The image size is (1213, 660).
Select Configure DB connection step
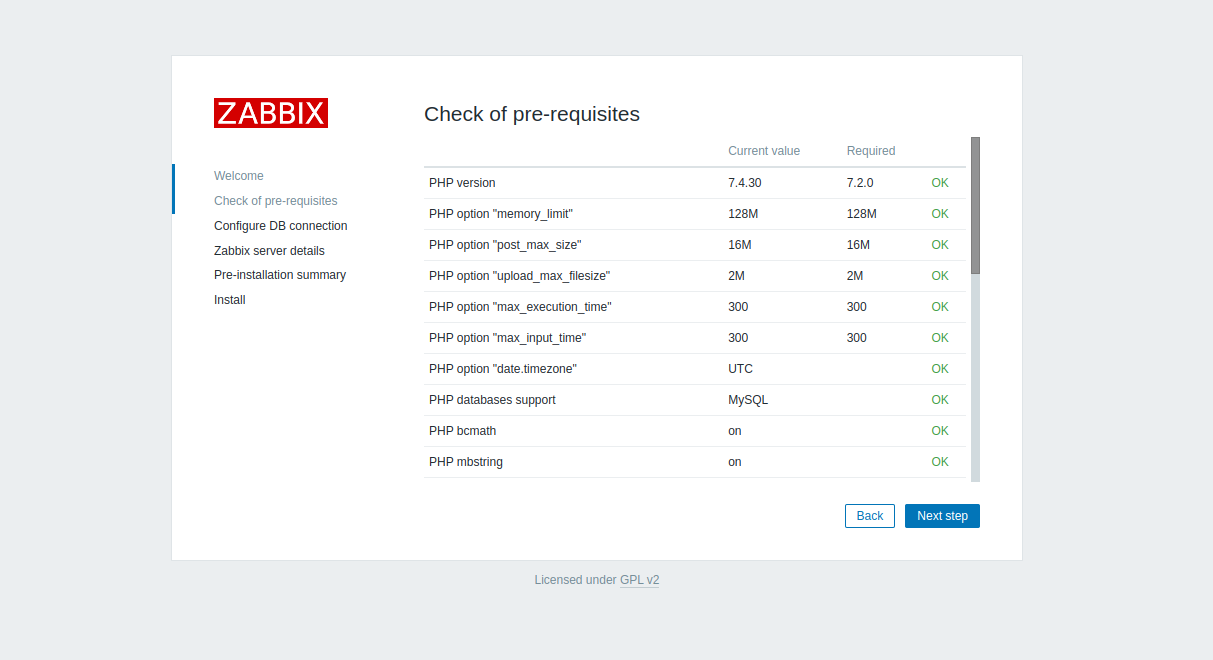coord(281,226)
